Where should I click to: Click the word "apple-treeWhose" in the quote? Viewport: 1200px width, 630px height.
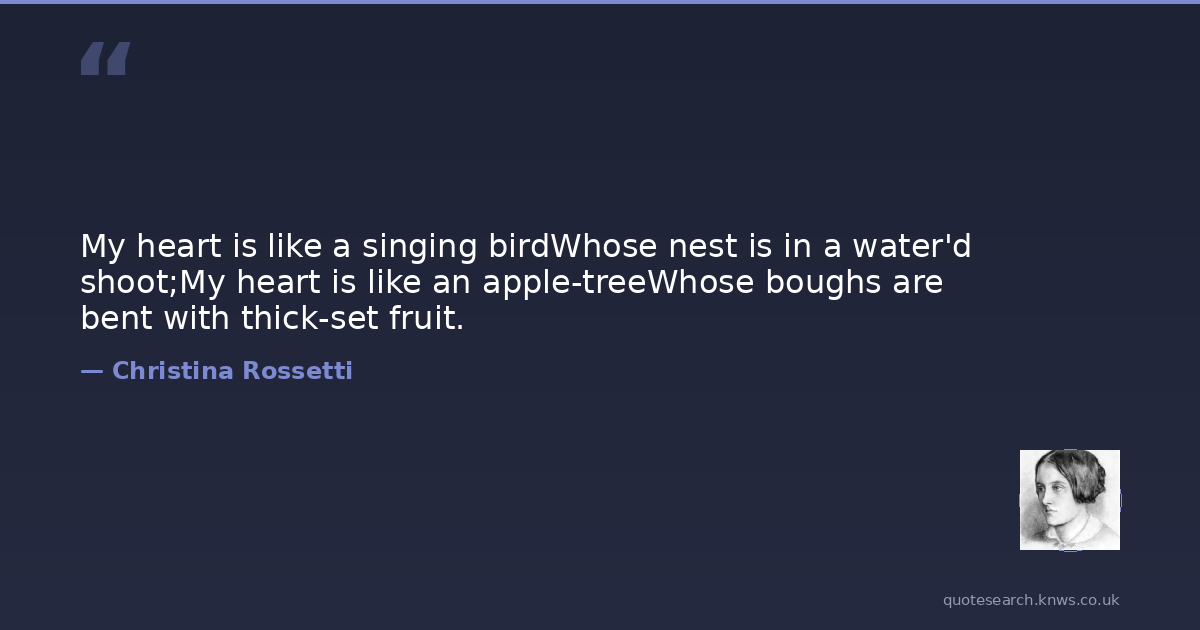[619, 283]
